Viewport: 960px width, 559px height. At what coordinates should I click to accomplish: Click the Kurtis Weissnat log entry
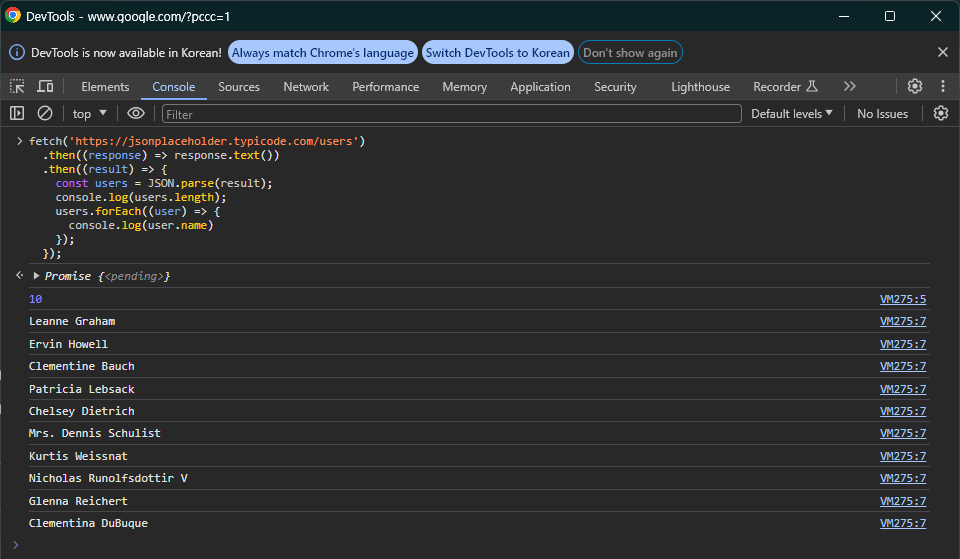point(78,456)
